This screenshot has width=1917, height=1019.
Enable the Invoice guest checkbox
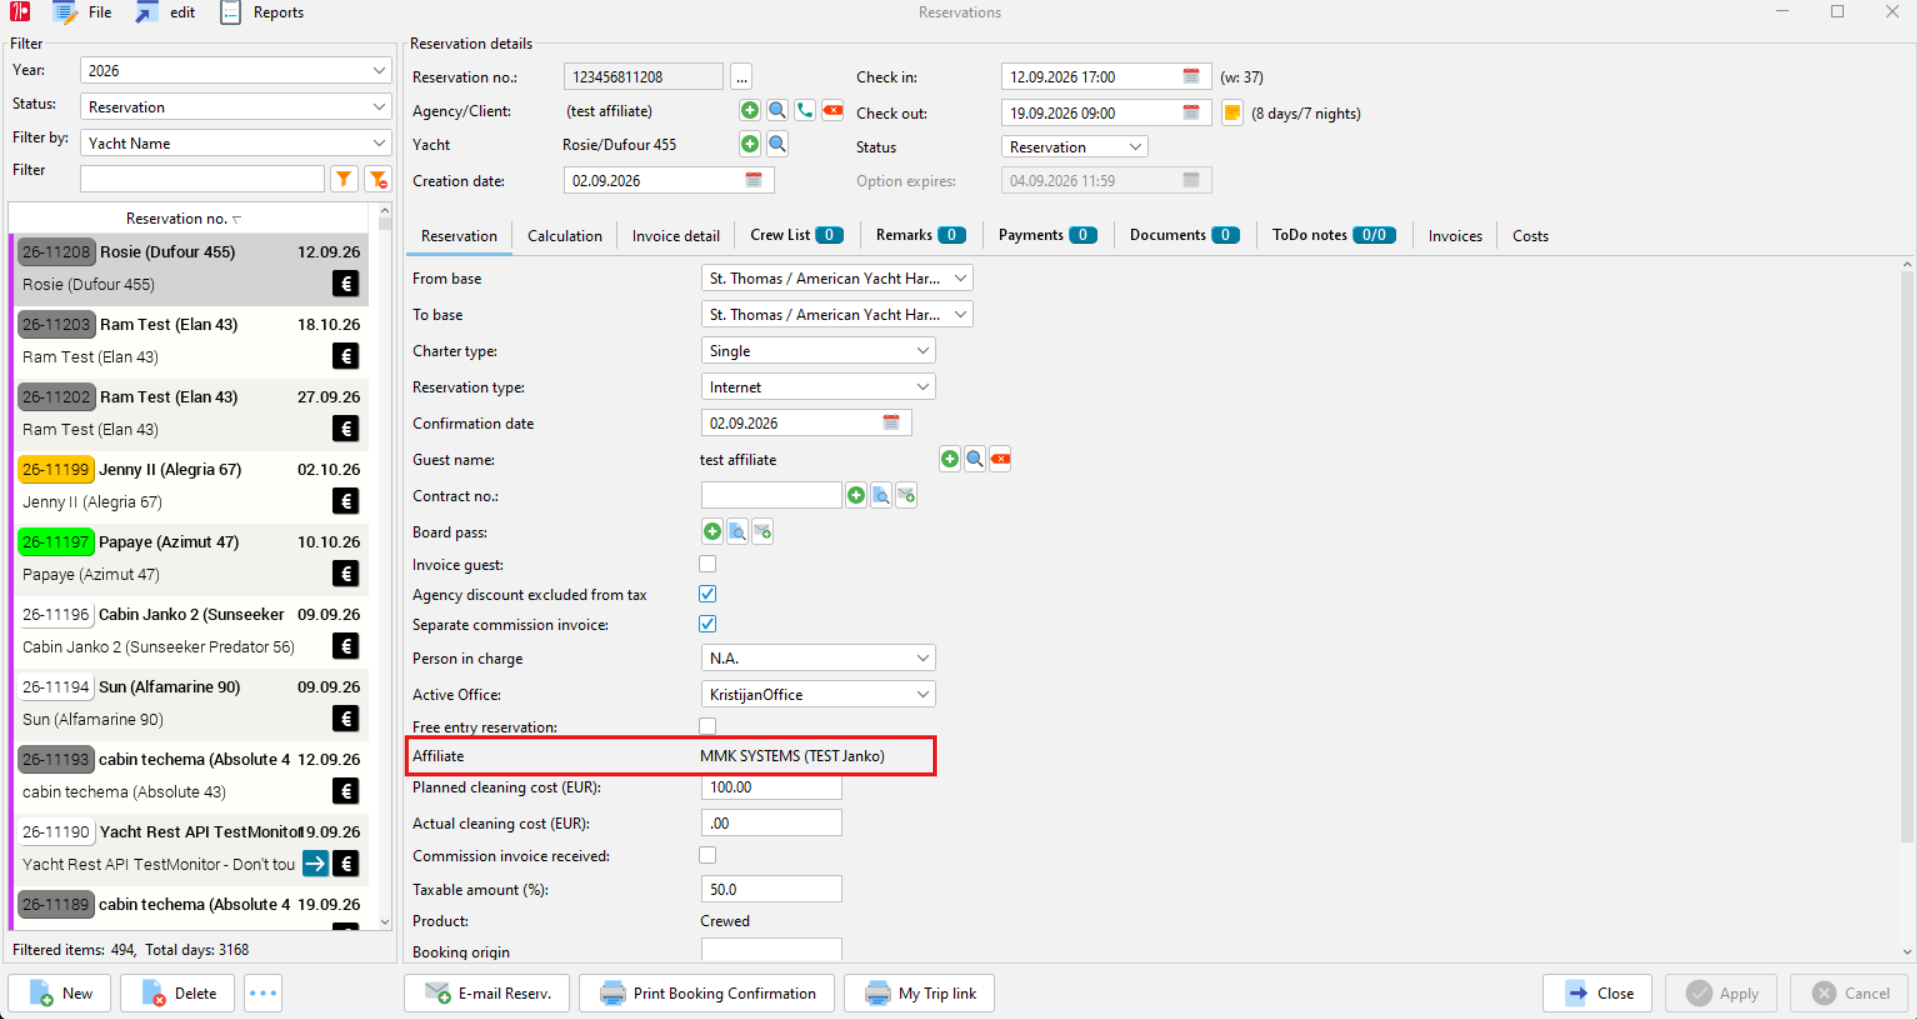[x=708, y=565]
